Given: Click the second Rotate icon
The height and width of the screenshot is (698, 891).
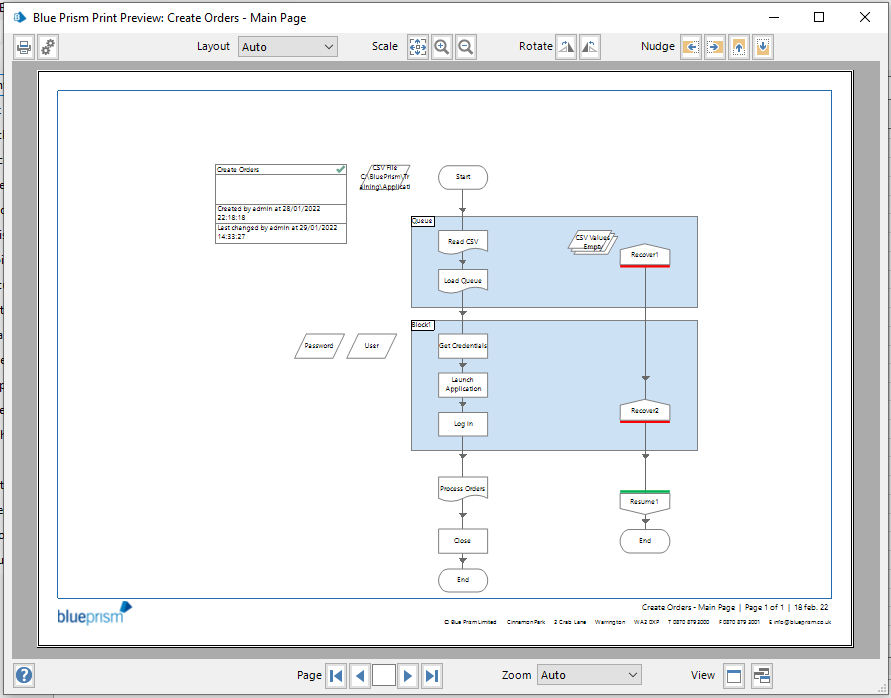Looking at the screenshot, I should coord(590,47).
